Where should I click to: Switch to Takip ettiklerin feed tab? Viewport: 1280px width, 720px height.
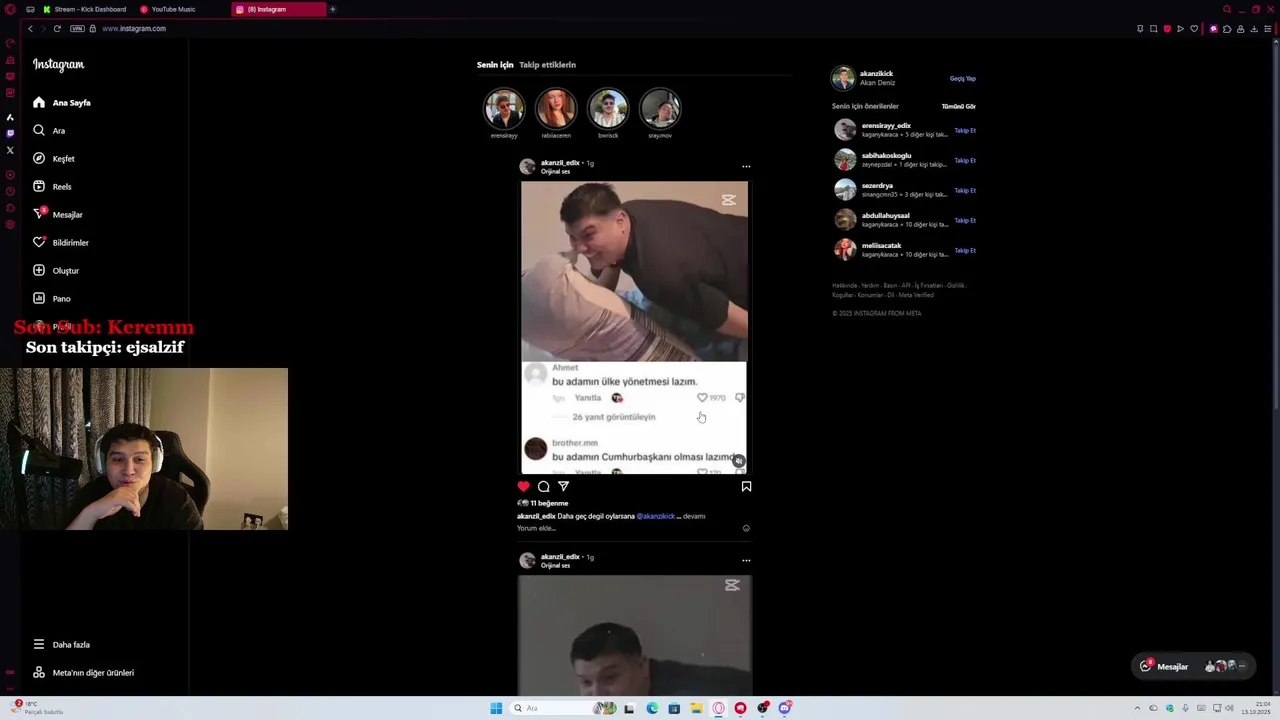tap(547, 65)
